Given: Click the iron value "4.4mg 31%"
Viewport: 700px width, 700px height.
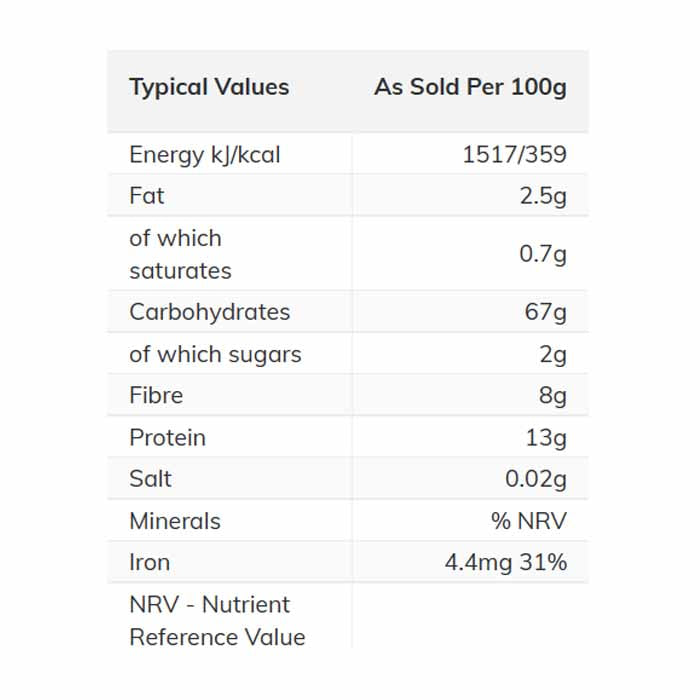Looking at the screenshot, I should (506, 562).
